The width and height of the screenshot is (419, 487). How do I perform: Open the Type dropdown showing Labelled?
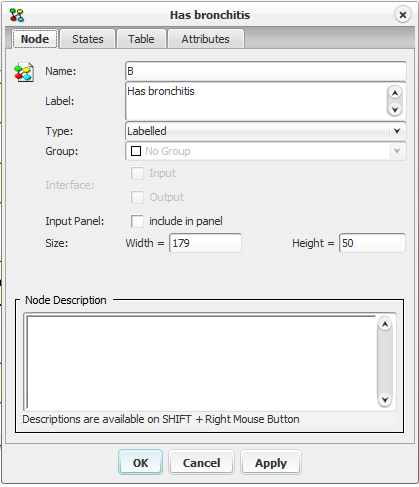(266, 131)
